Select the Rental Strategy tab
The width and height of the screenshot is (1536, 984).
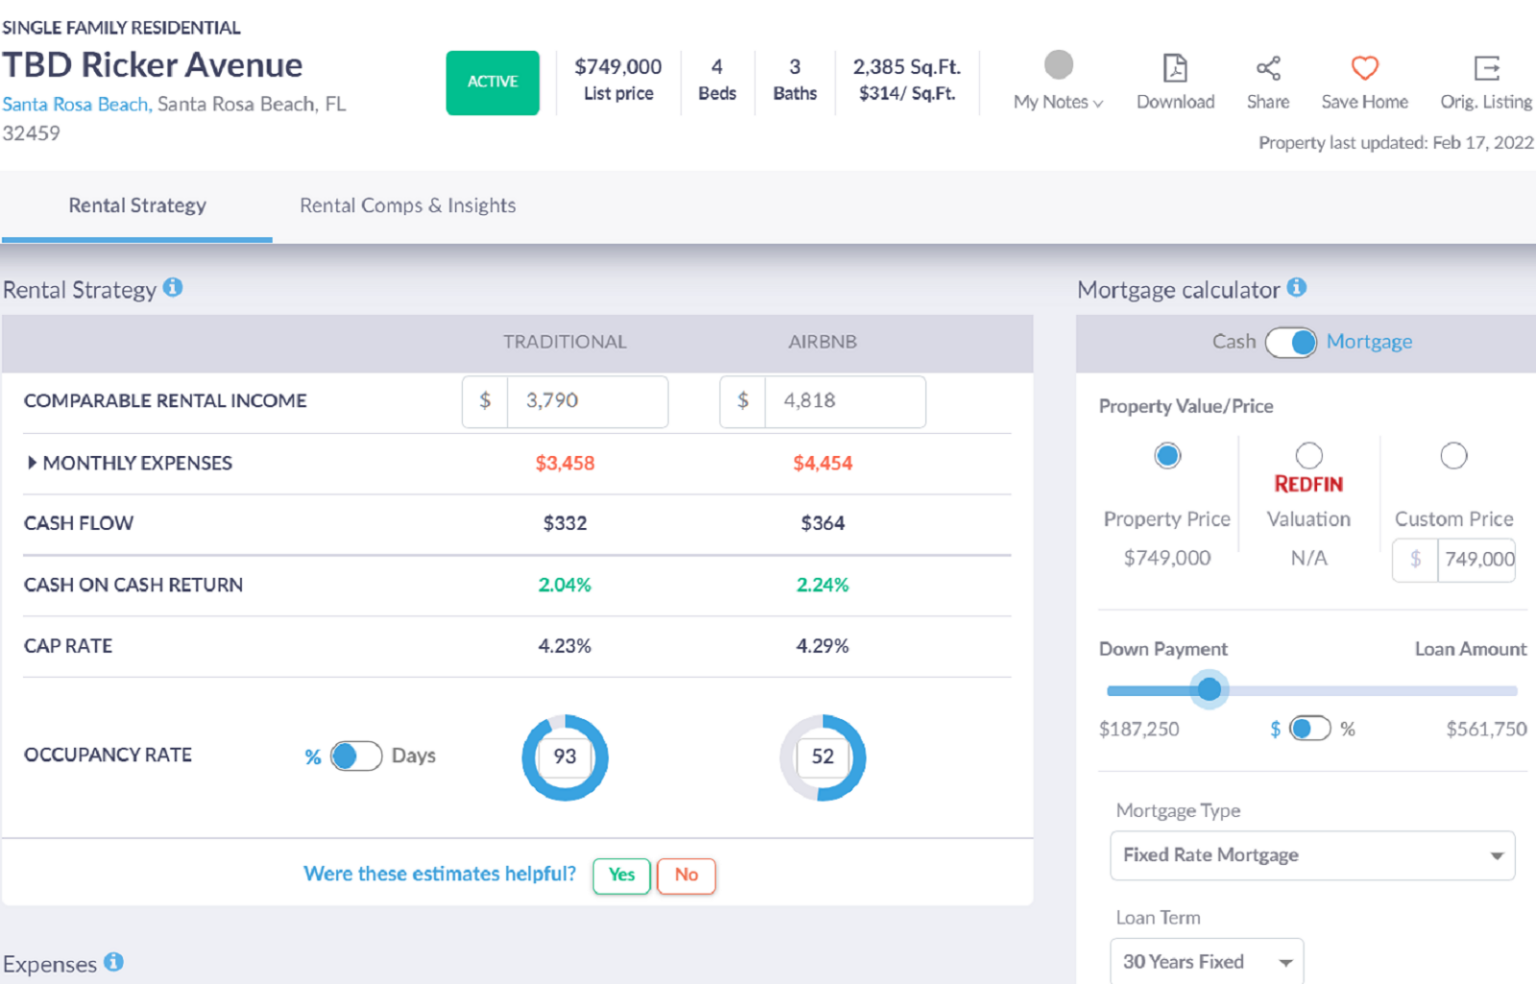click(137, 206)
